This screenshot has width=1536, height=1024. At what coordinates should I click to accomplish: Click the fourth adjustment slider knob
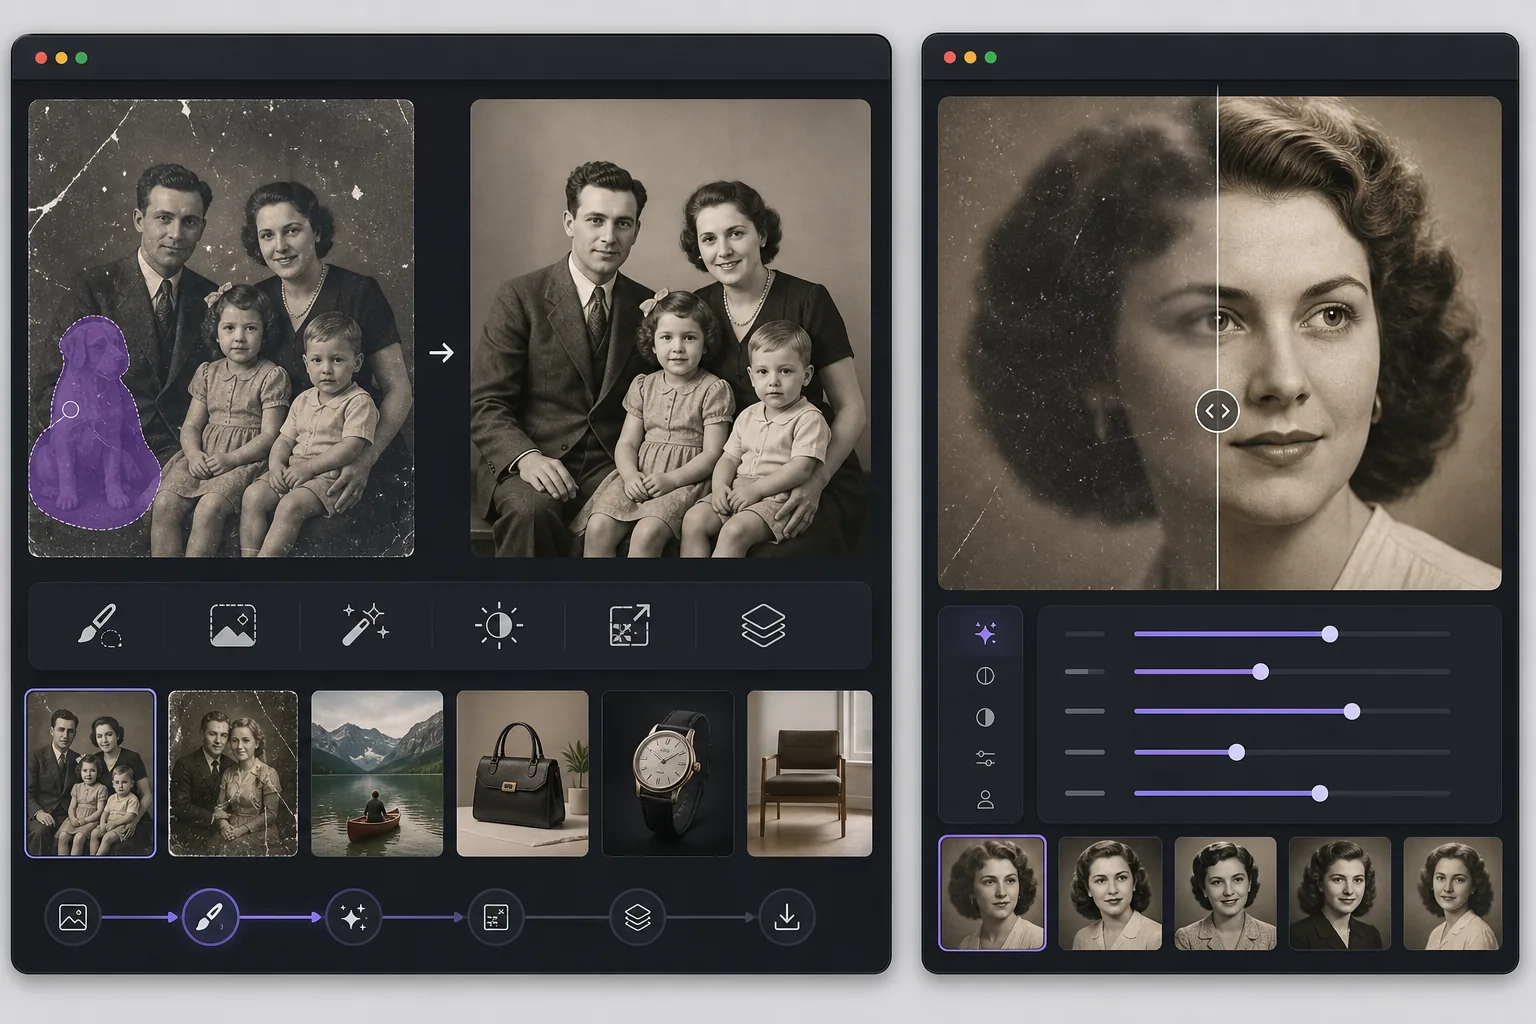[1236, 752]
